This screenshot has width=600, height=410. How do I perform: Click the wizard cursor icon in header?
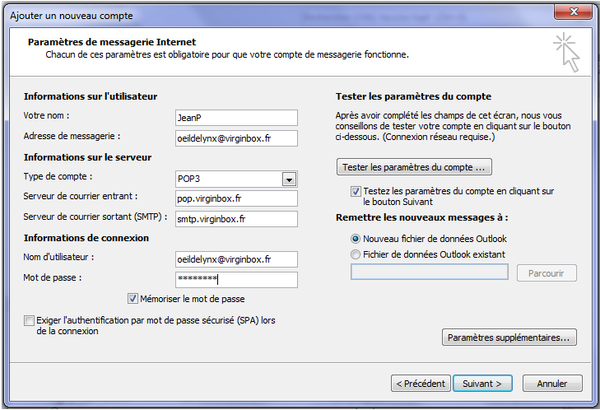click(567, 50)
